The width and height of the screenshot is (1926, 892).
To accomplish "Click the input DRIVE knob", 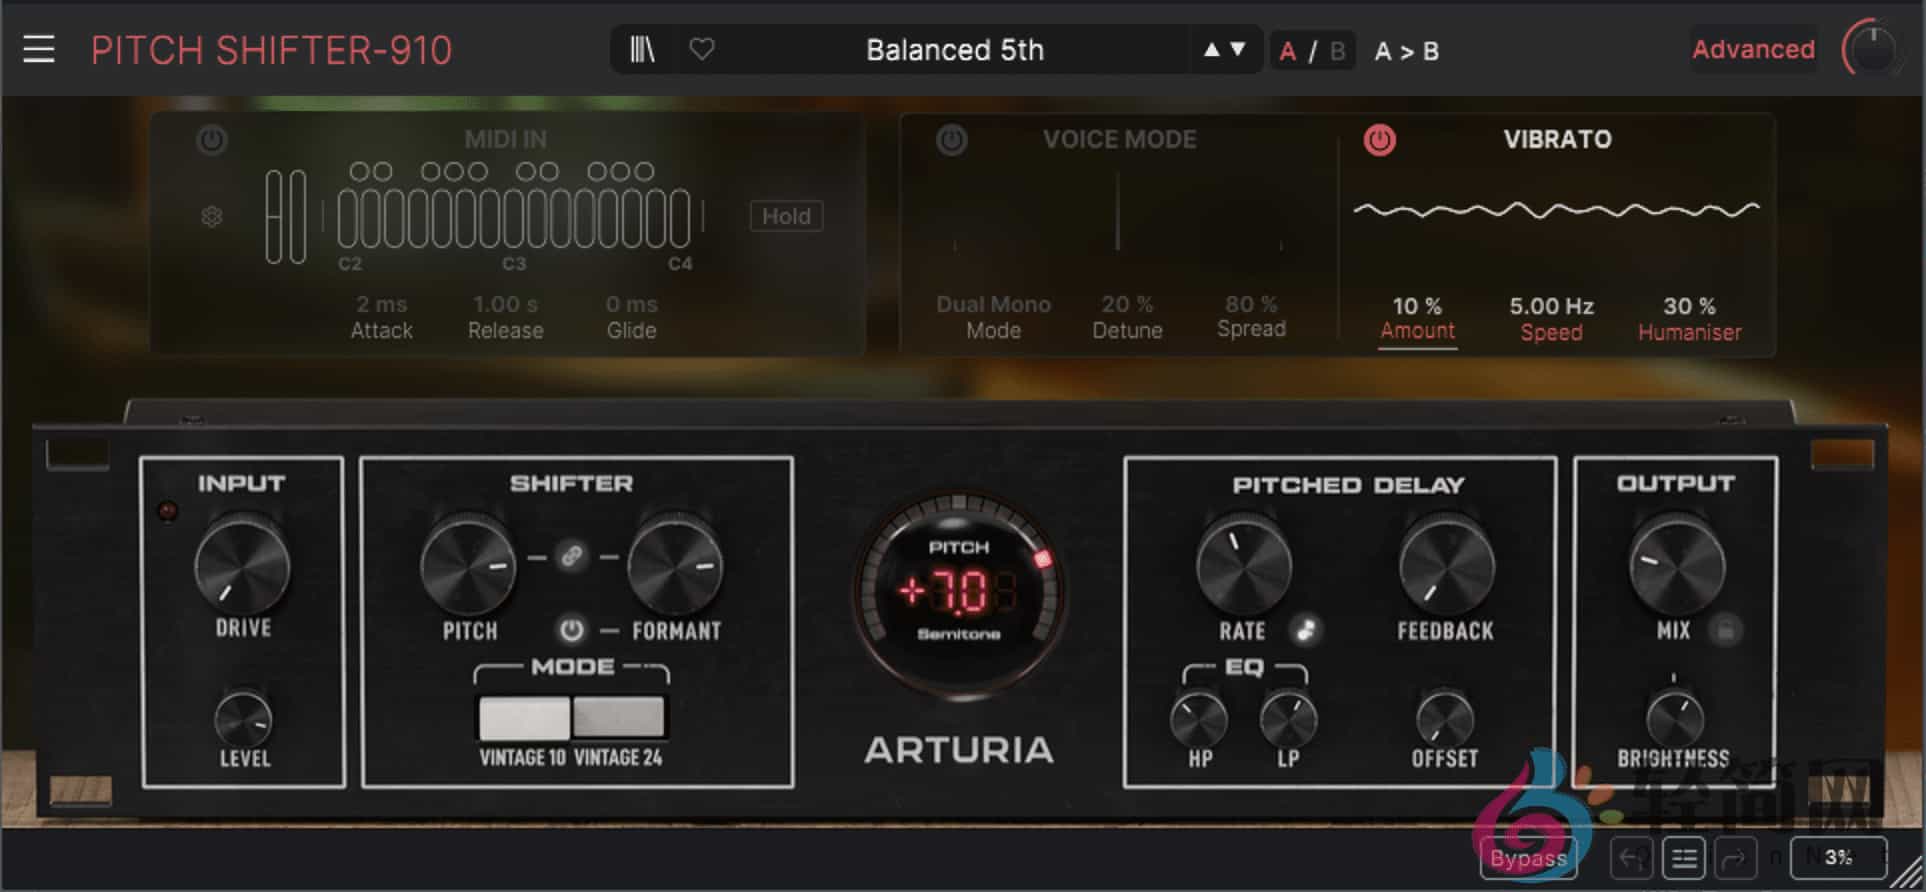I will point(242,566).
